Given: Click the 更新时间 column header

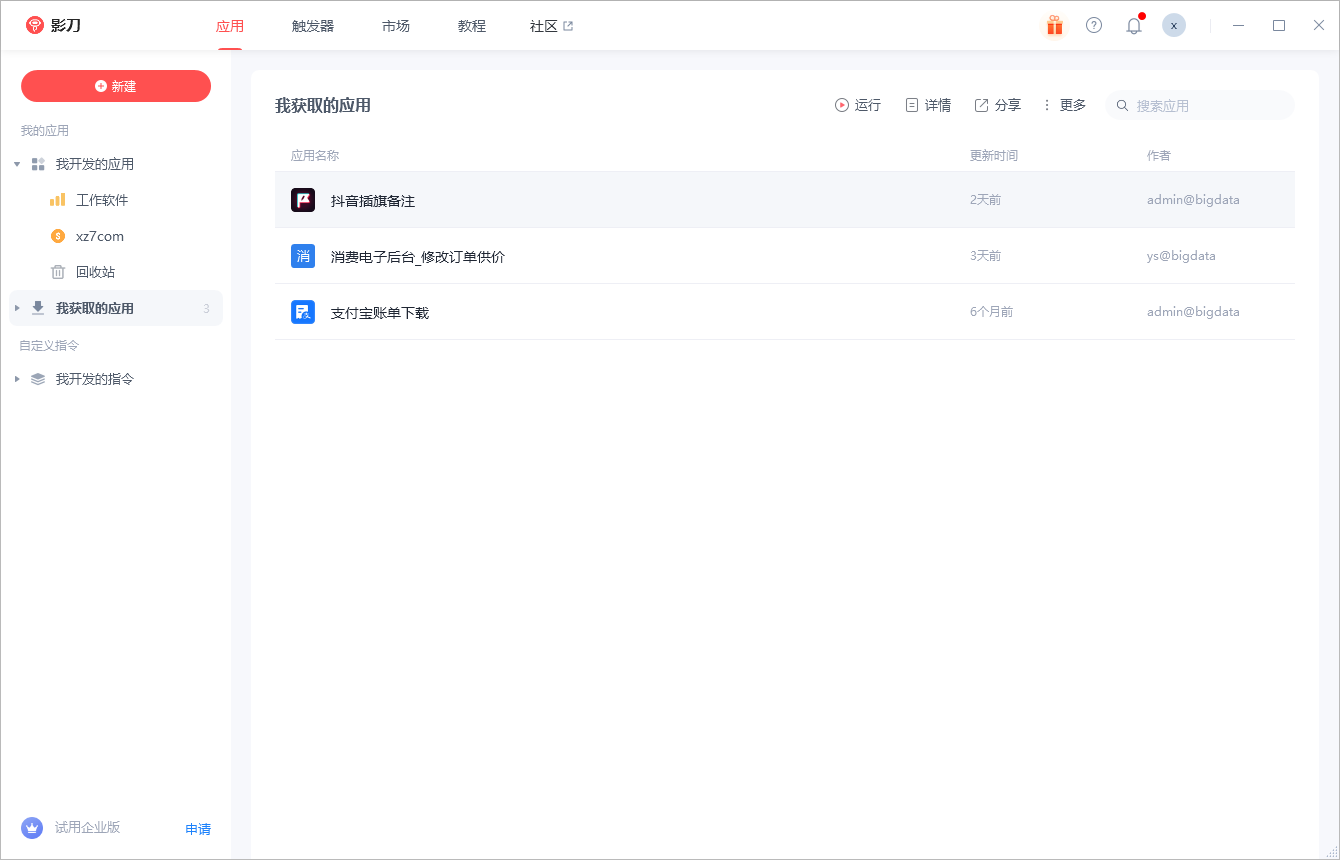Looking at the screenshot, I should pos(994,155).
